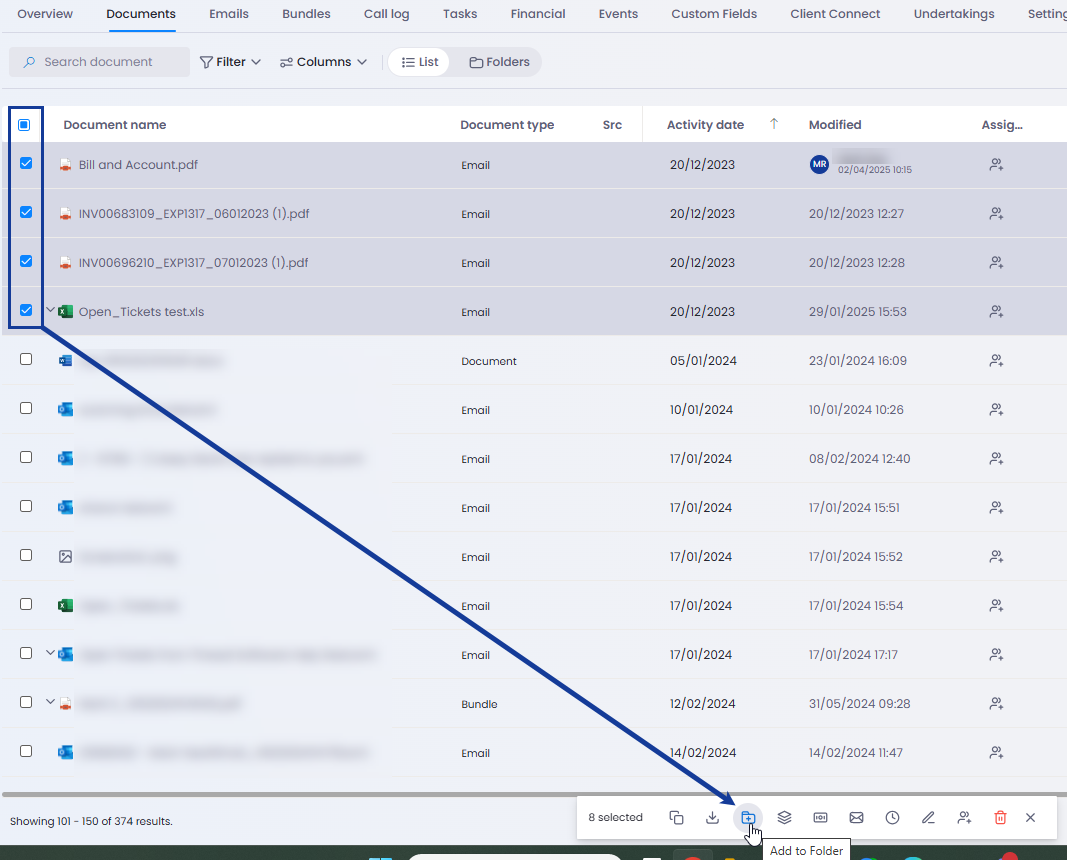The width and height of the screenshot is (1067, 860).
Task: Click the Add to Folder icon
Action: (748, 817)
